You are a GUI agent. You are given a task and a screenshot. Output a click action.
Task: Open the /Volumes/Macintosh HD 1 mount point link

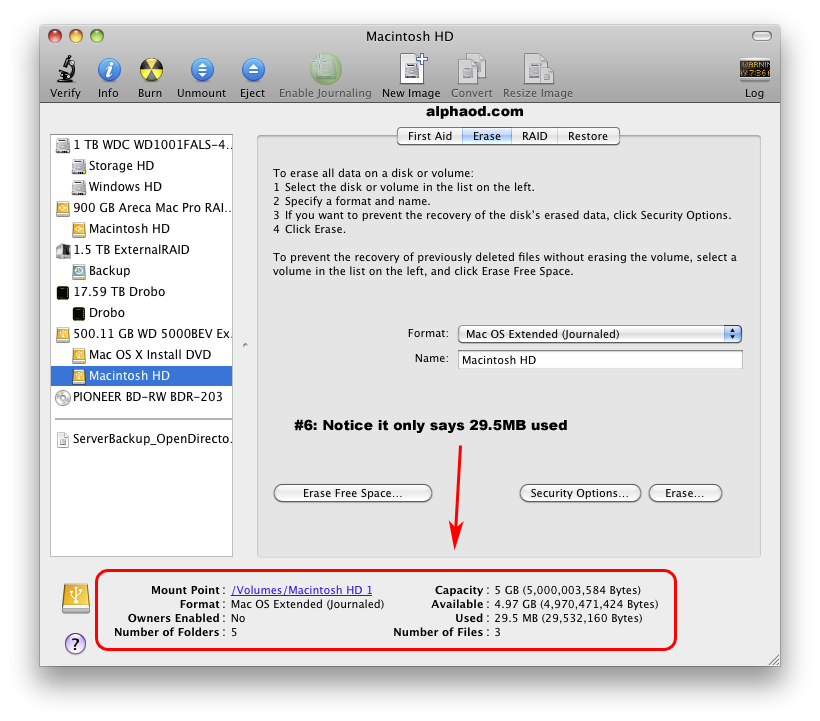click(302, 590)
